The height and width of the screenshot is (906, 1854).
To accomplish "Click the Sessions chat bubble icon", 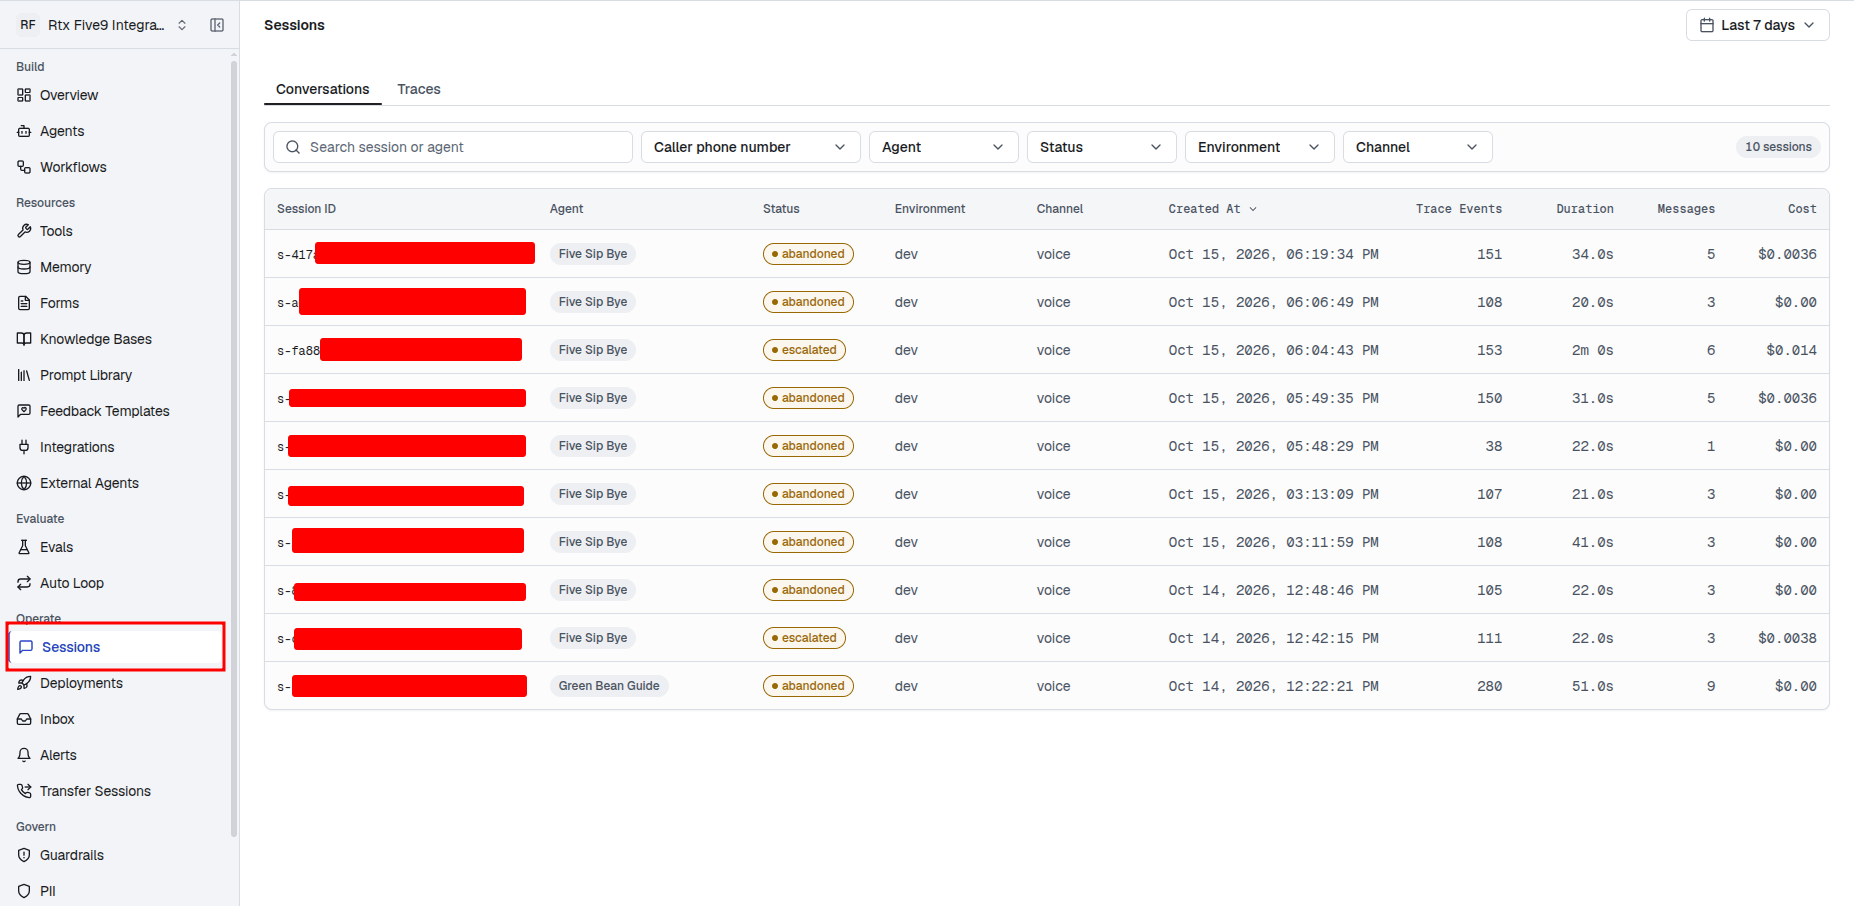I will (x=26, y=647).
